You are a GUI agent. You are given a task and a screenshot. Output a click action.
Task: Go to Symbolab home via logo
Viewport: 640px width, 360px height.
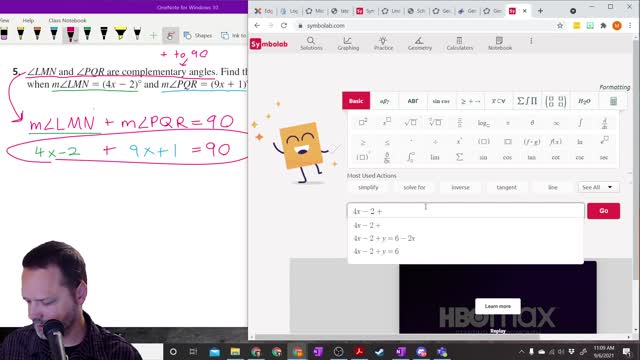tap(269, 44)
